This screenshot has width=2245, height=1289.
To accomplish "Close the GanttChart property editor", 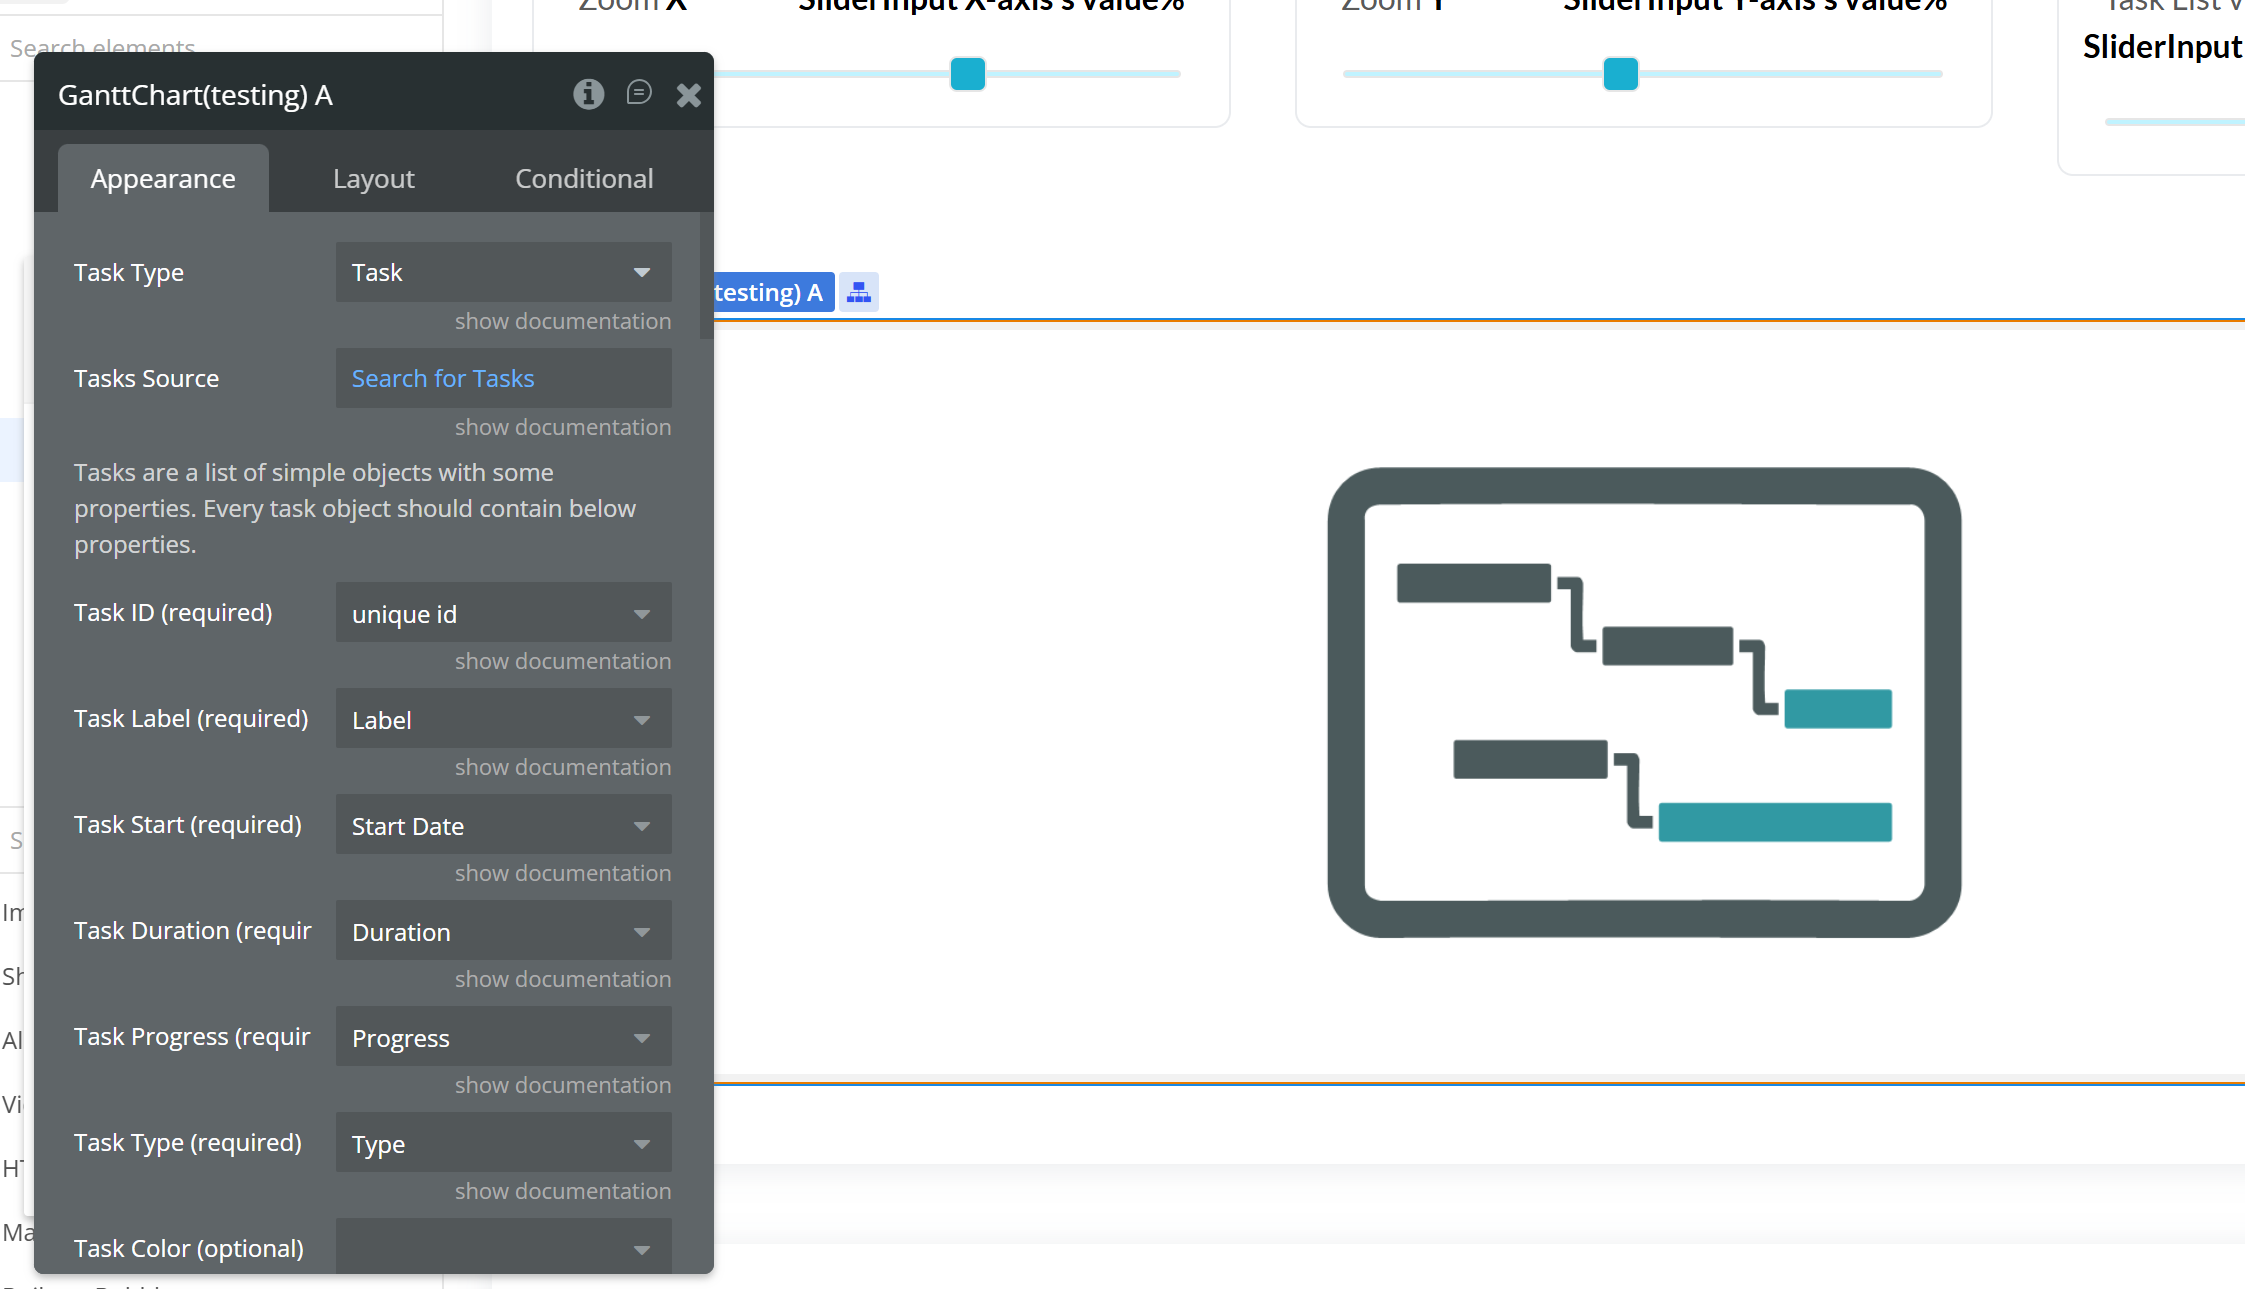I will click(x=688, y=95).
